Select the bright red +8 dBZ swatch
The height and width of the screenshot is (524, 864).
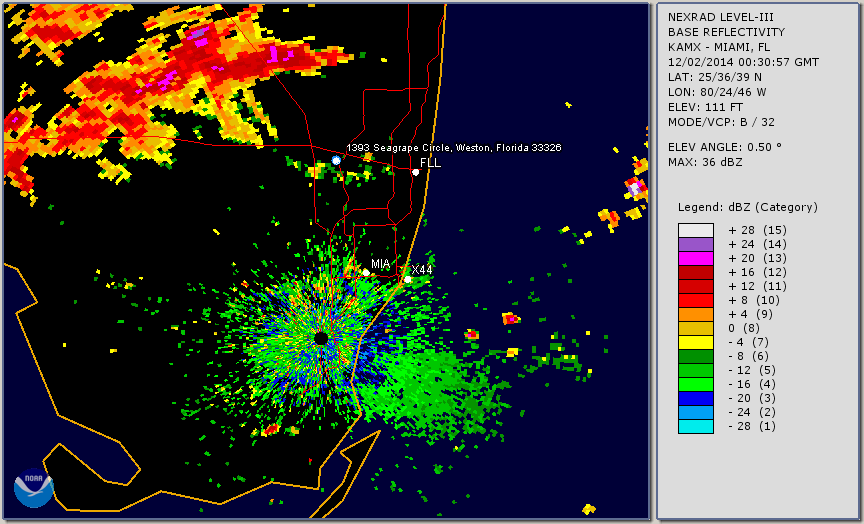[696, 300]
